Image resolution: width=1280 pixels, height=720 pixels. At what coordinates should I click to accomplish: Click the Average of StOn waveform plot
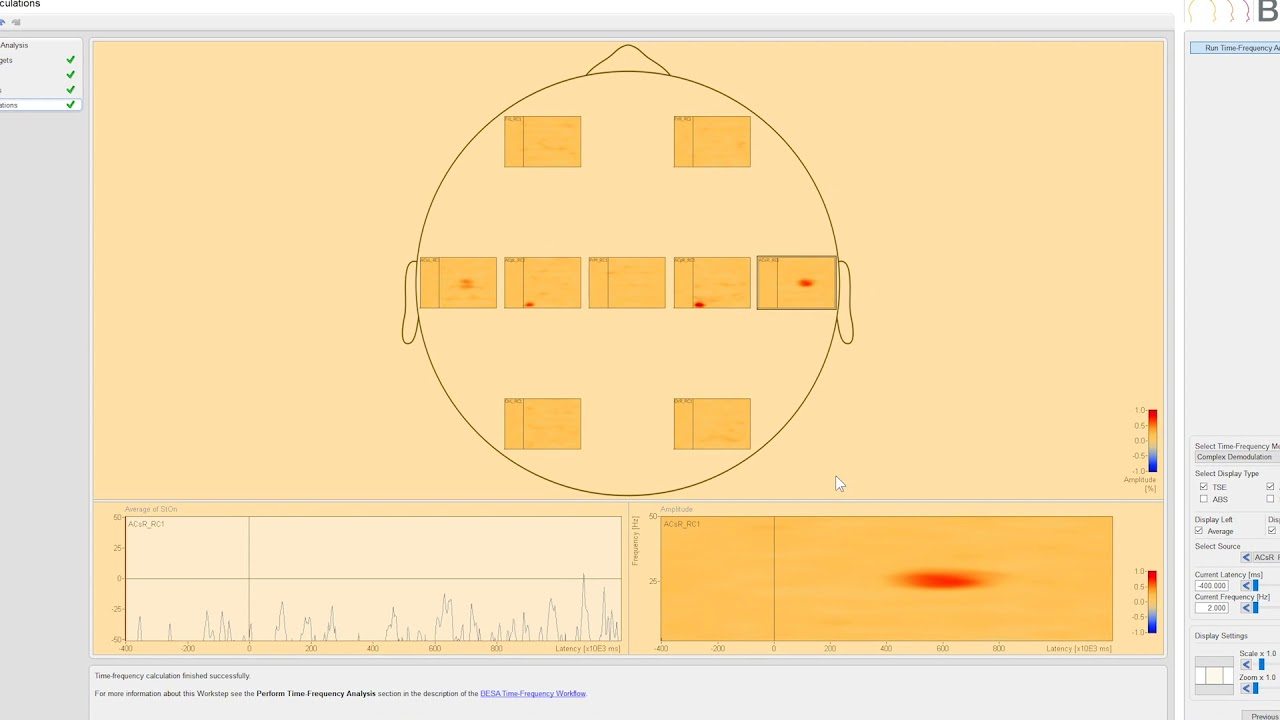374,578
